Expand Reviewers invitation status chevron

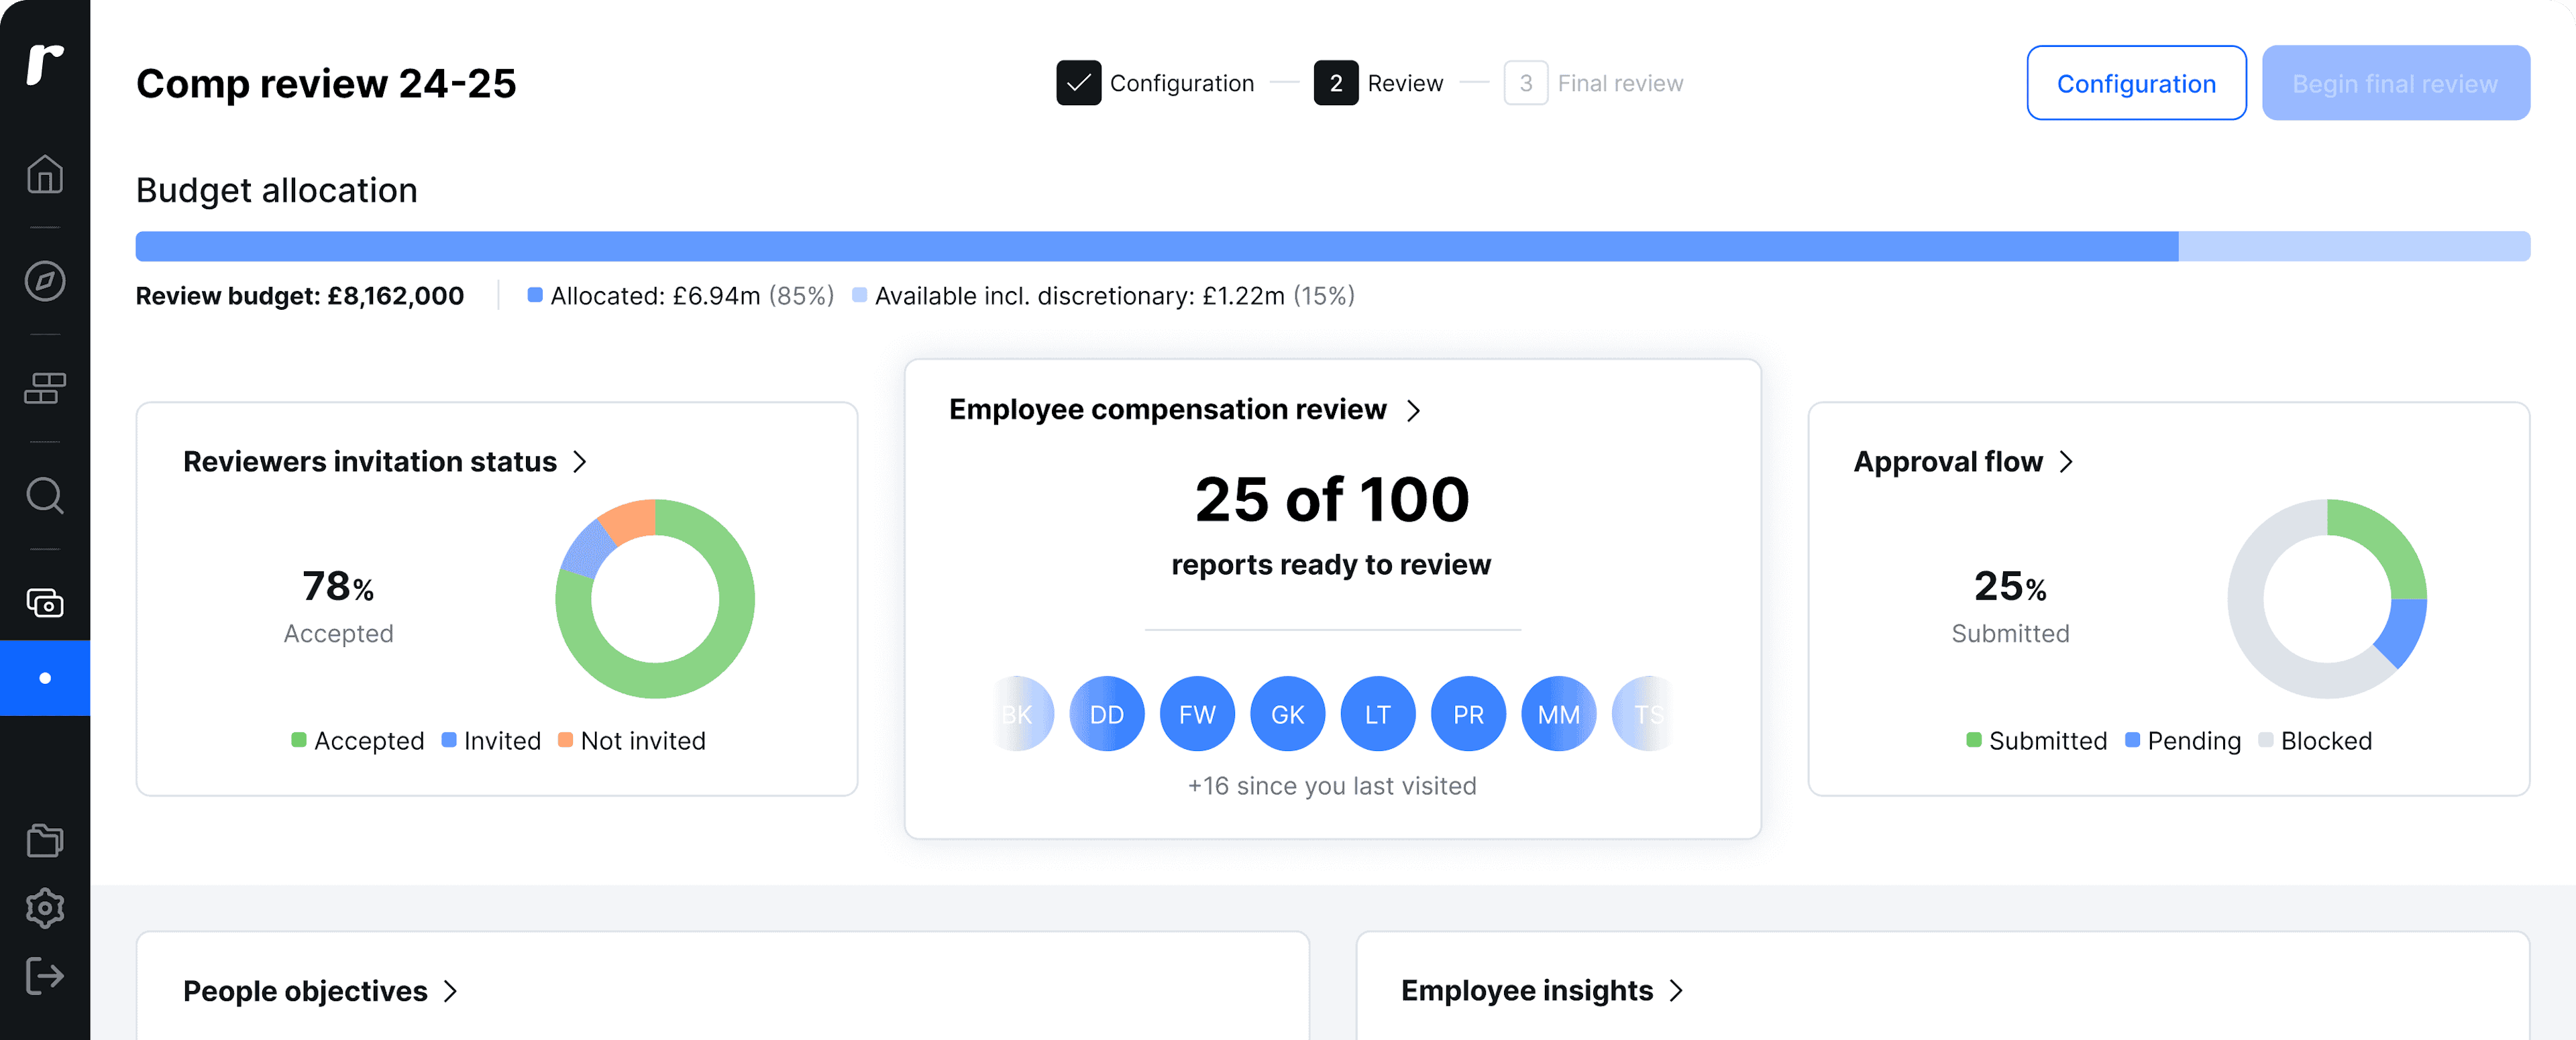(x=580, y=462)
